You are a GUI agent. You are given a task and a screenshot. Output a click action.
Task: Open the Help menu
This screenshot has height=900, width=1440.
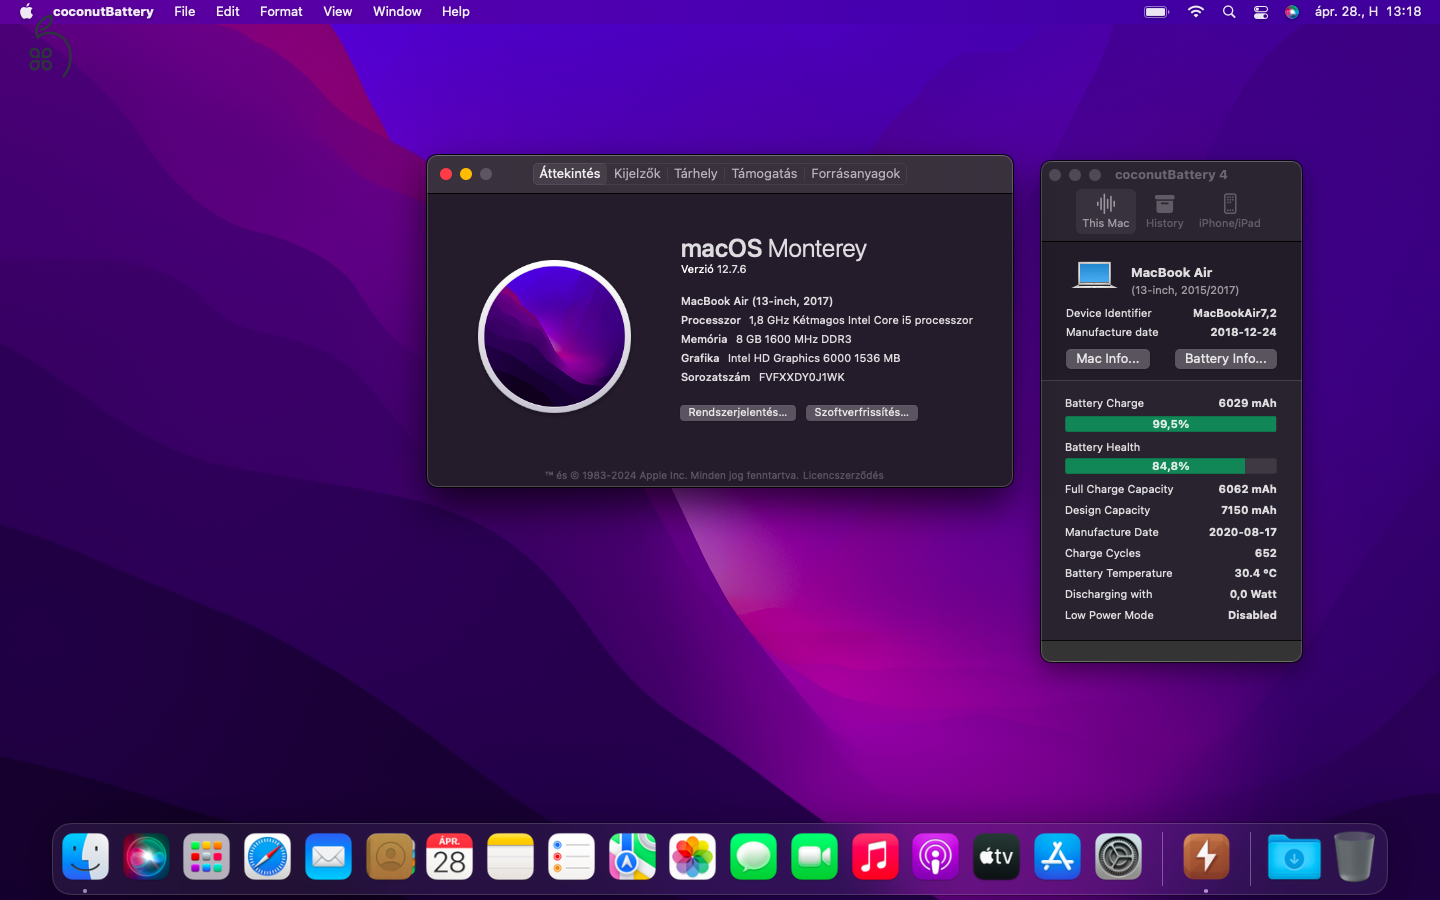tap(456, 12)
